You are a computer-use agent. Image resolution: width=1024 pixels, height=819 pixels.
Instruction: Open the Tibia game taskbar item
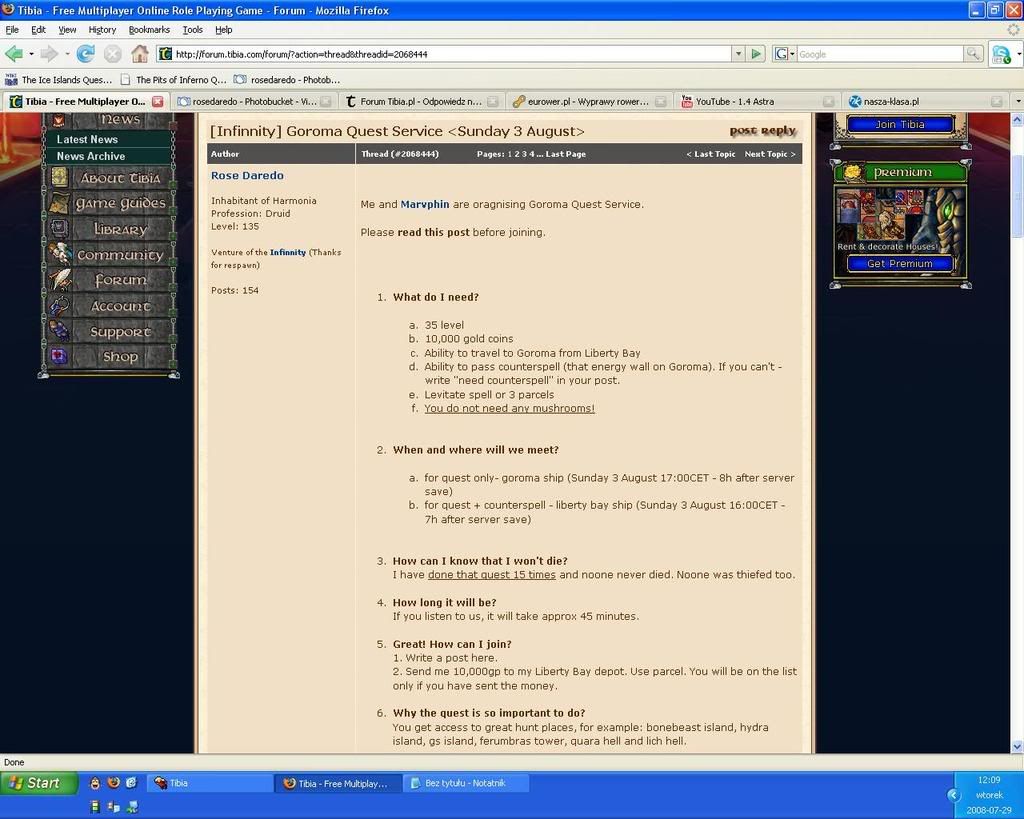(210, 783)
